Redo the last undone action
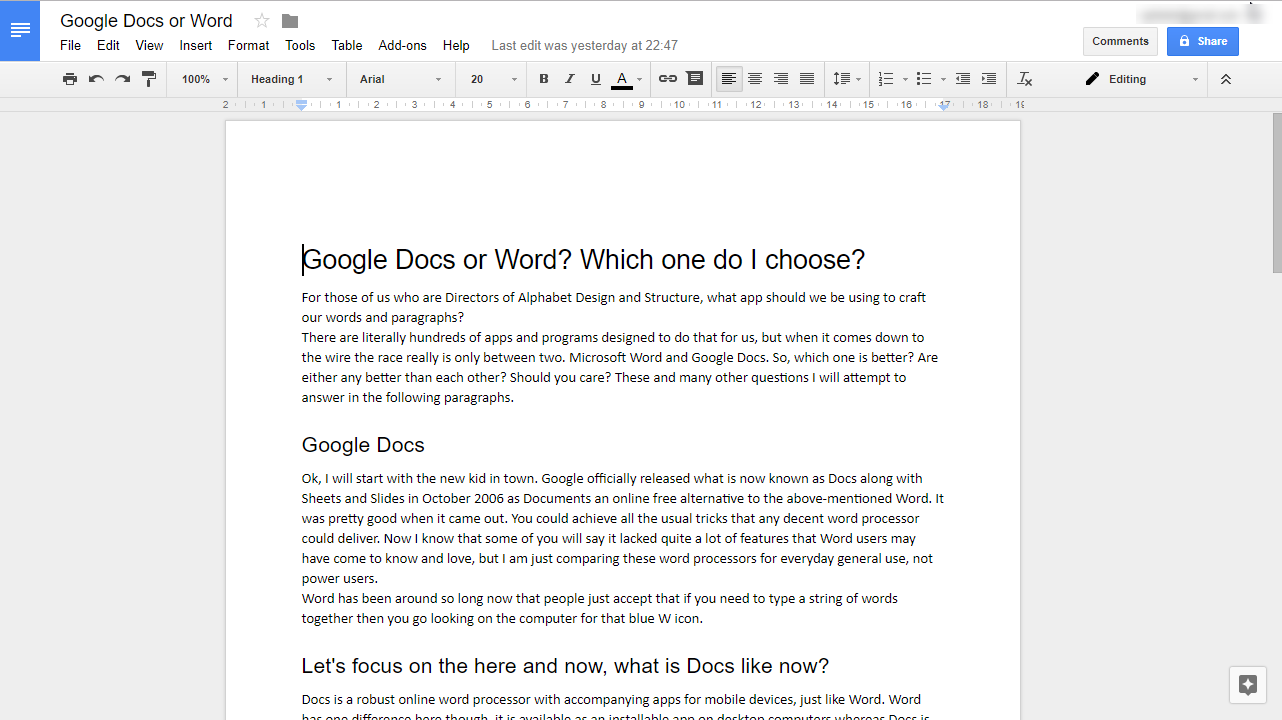This screenshot has height=720, width=1282. pos(122,79)
